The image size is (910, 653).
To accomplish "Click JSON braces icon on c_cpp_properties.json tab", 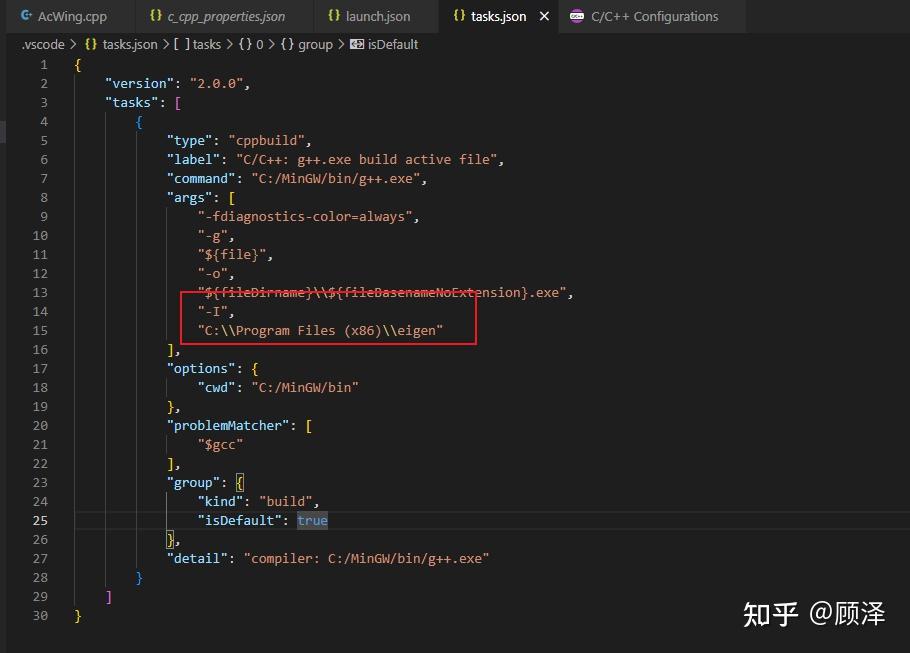I will click(x=156, y=16).
